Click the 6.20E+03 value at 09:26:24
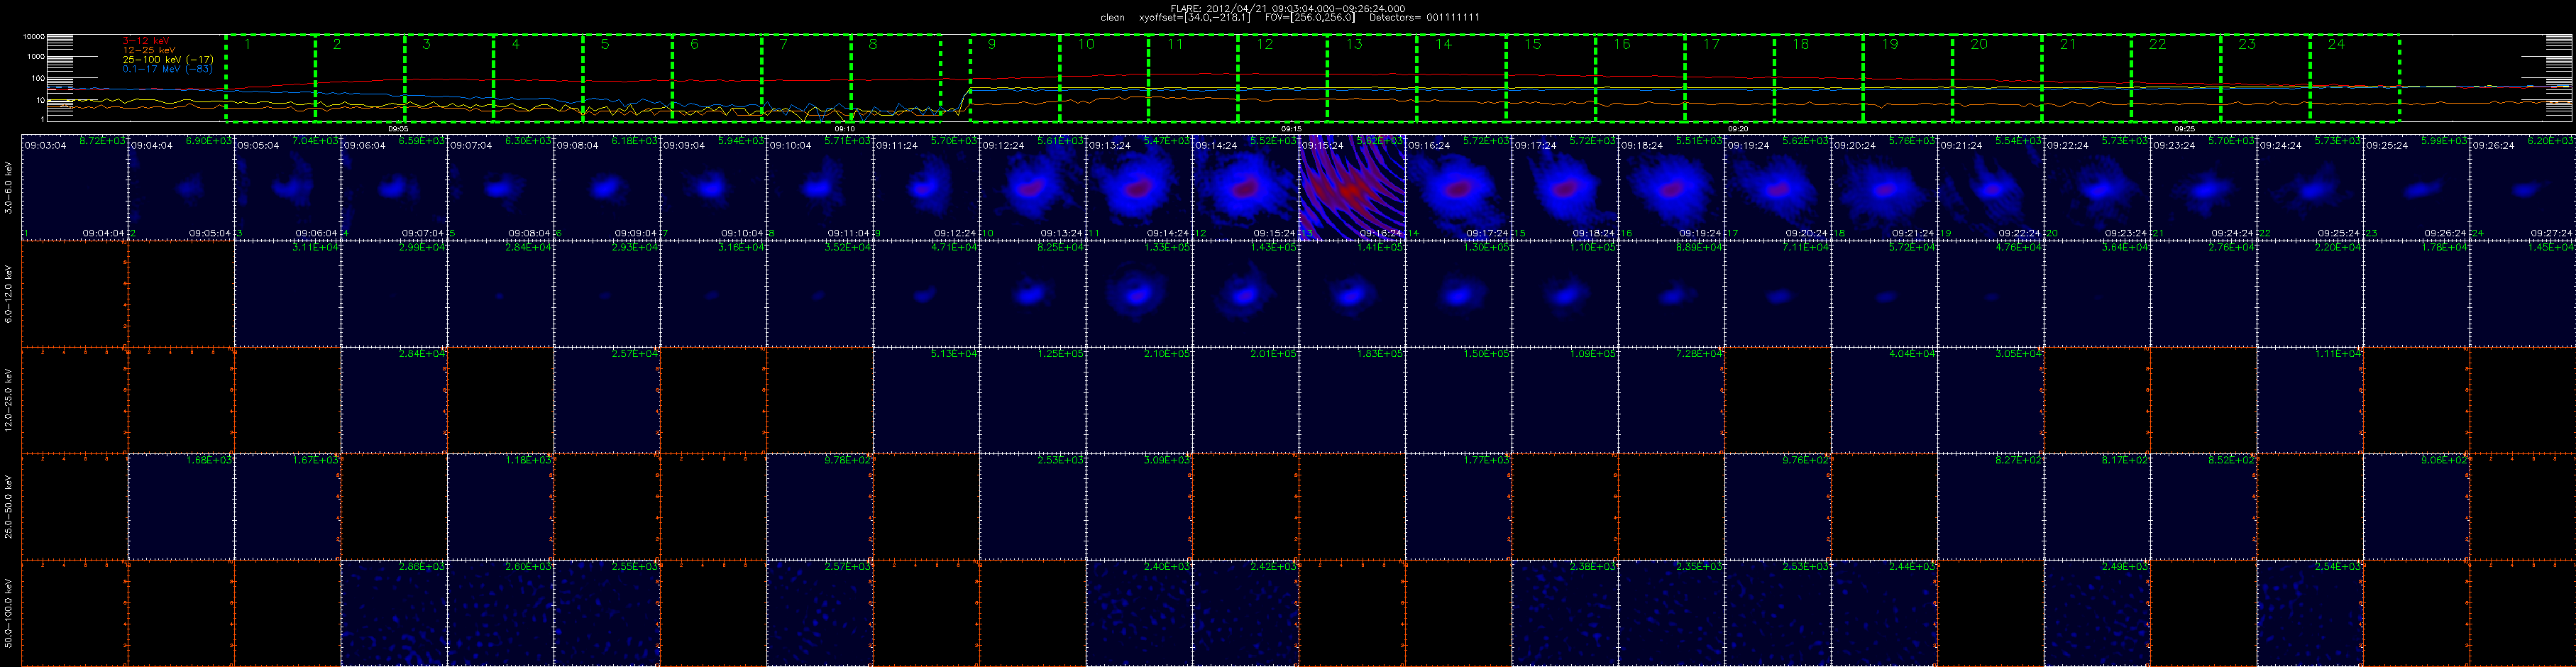Viewport: 2576px width, 667px height. 2551,142
